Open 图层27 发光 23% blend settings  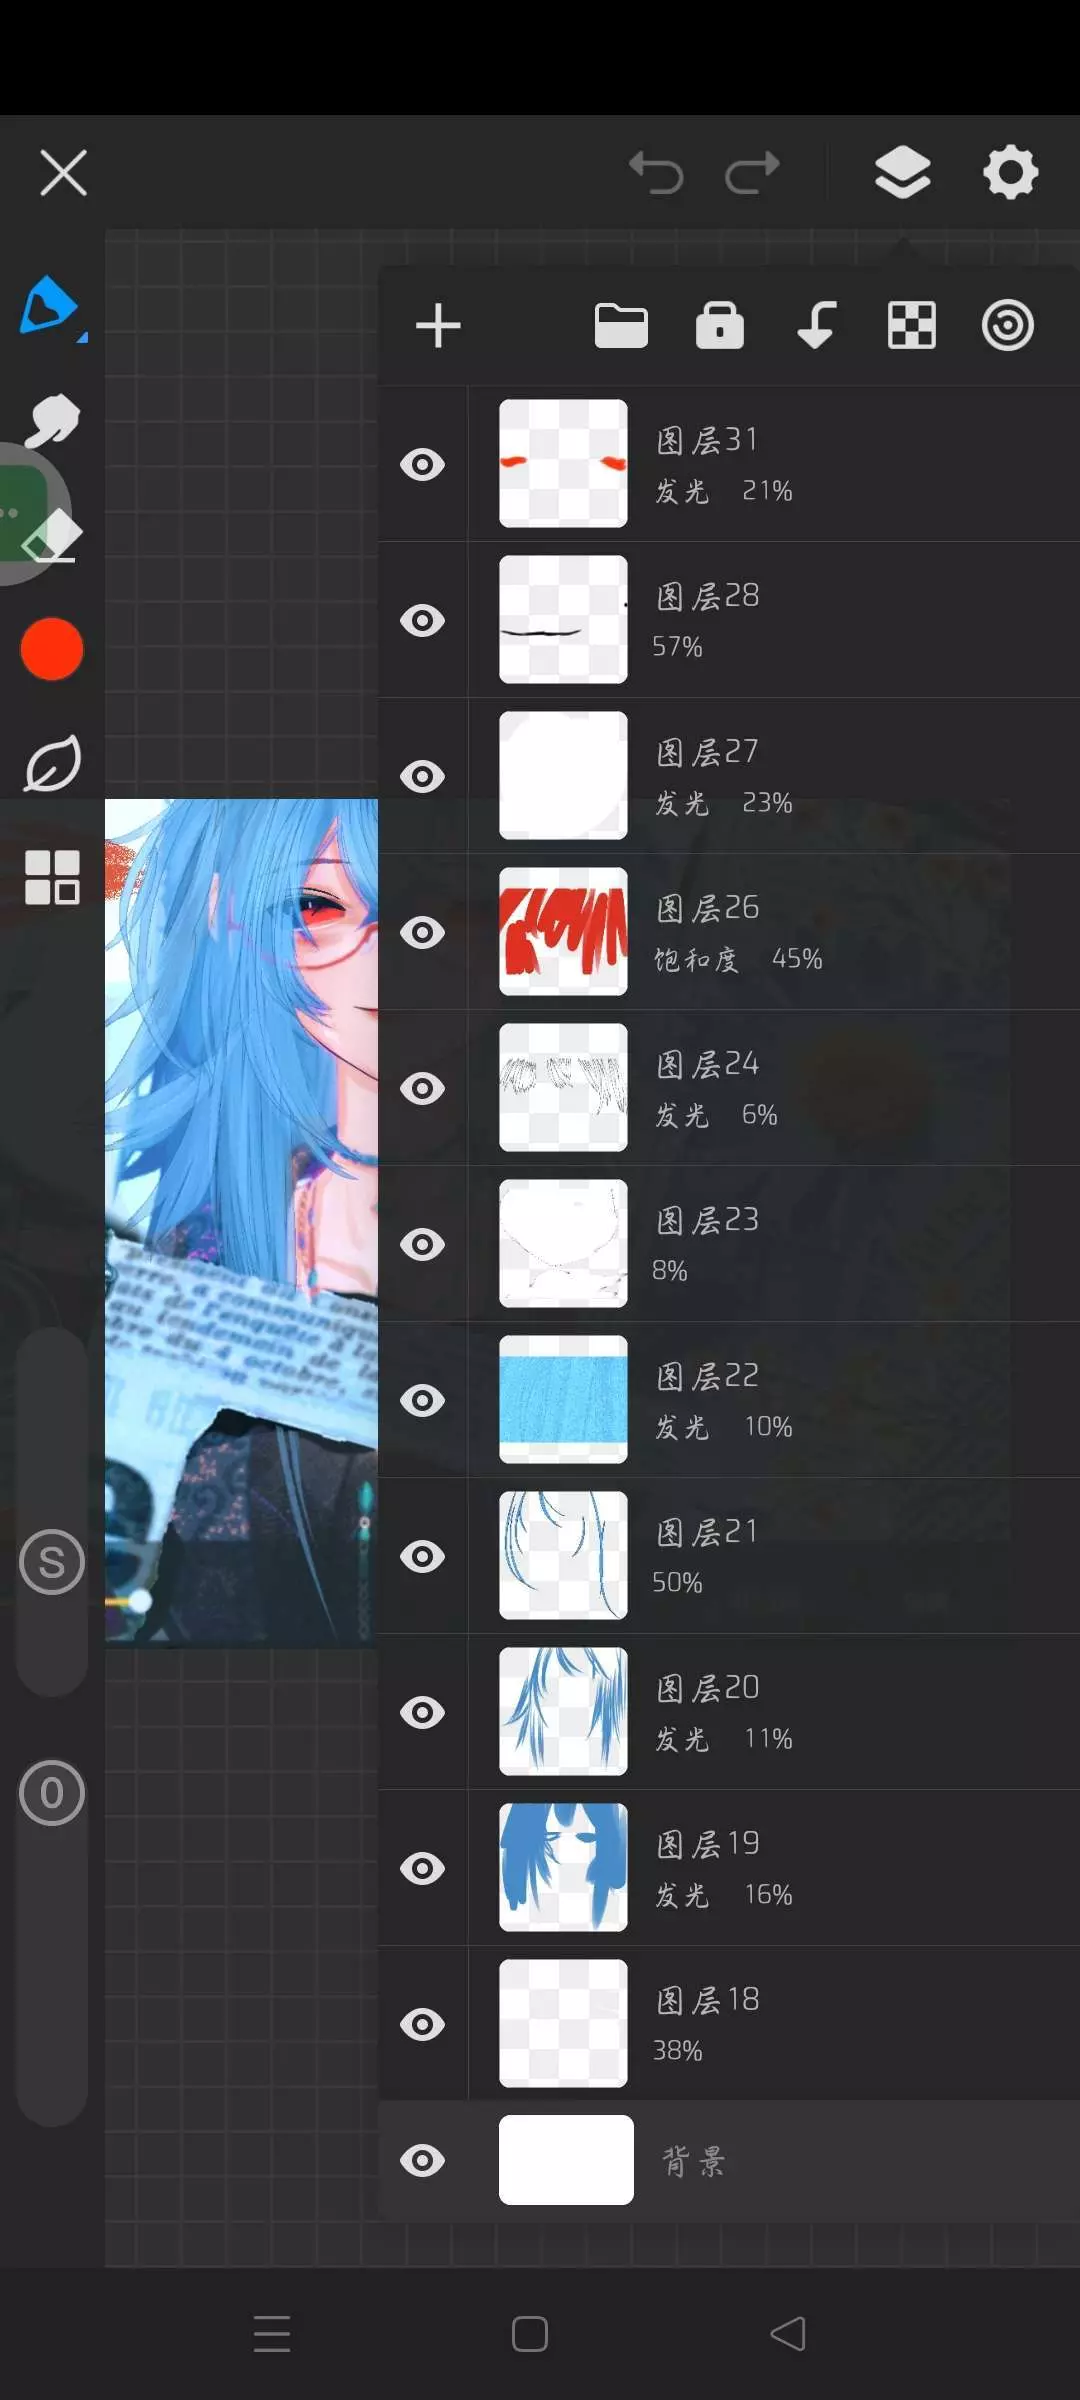pos(723,803)
